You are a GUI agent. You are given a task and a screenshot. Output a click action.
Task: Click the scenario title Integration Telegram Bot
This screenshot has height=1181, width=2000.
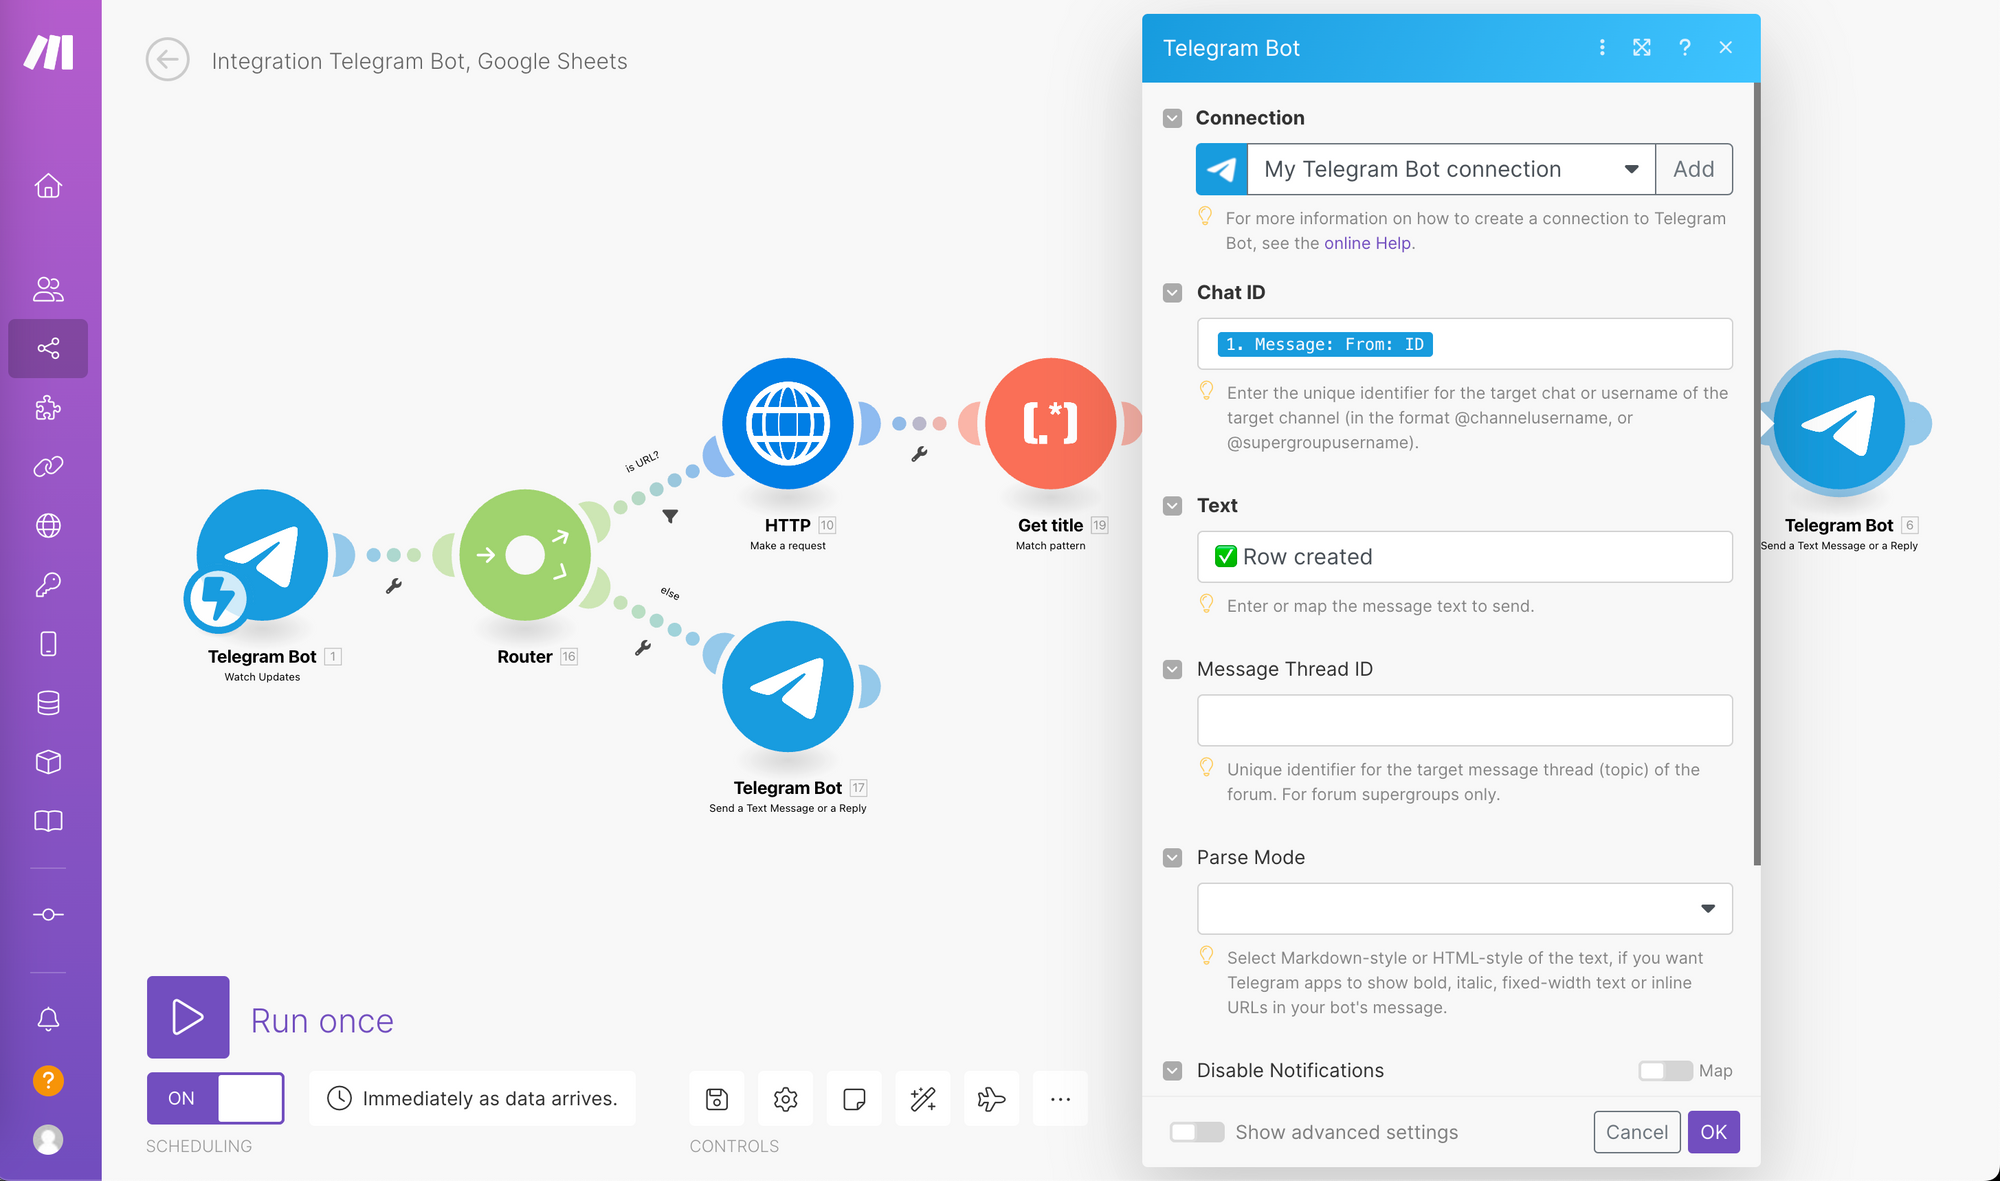pos(420,61)
